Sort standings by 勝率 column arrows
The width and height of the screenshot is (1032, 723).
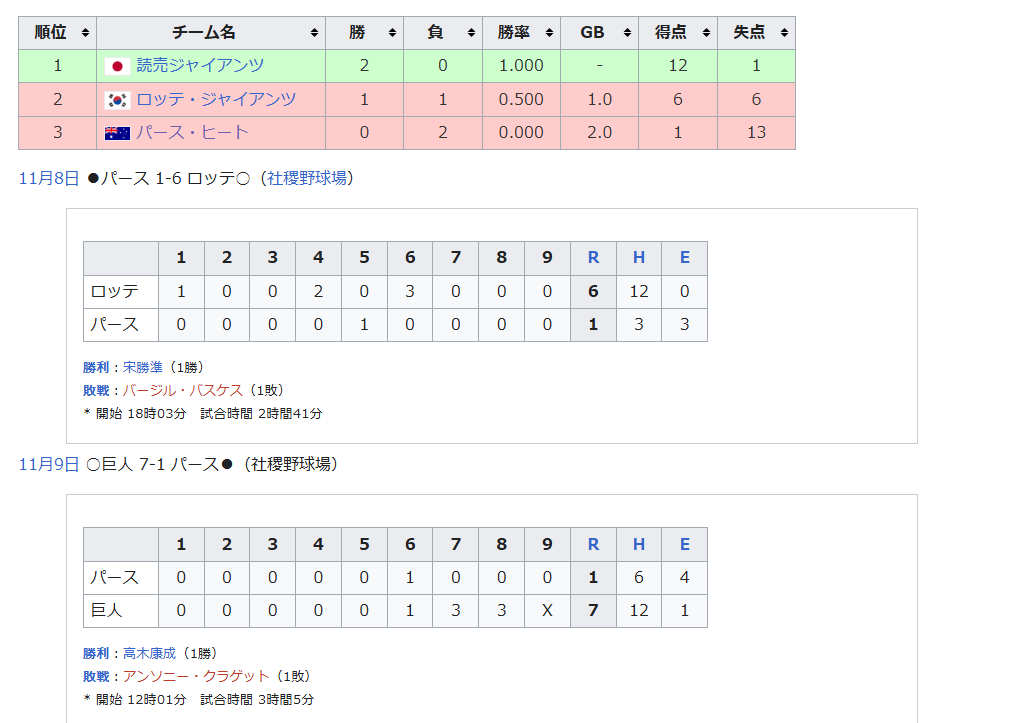point(548,33)
